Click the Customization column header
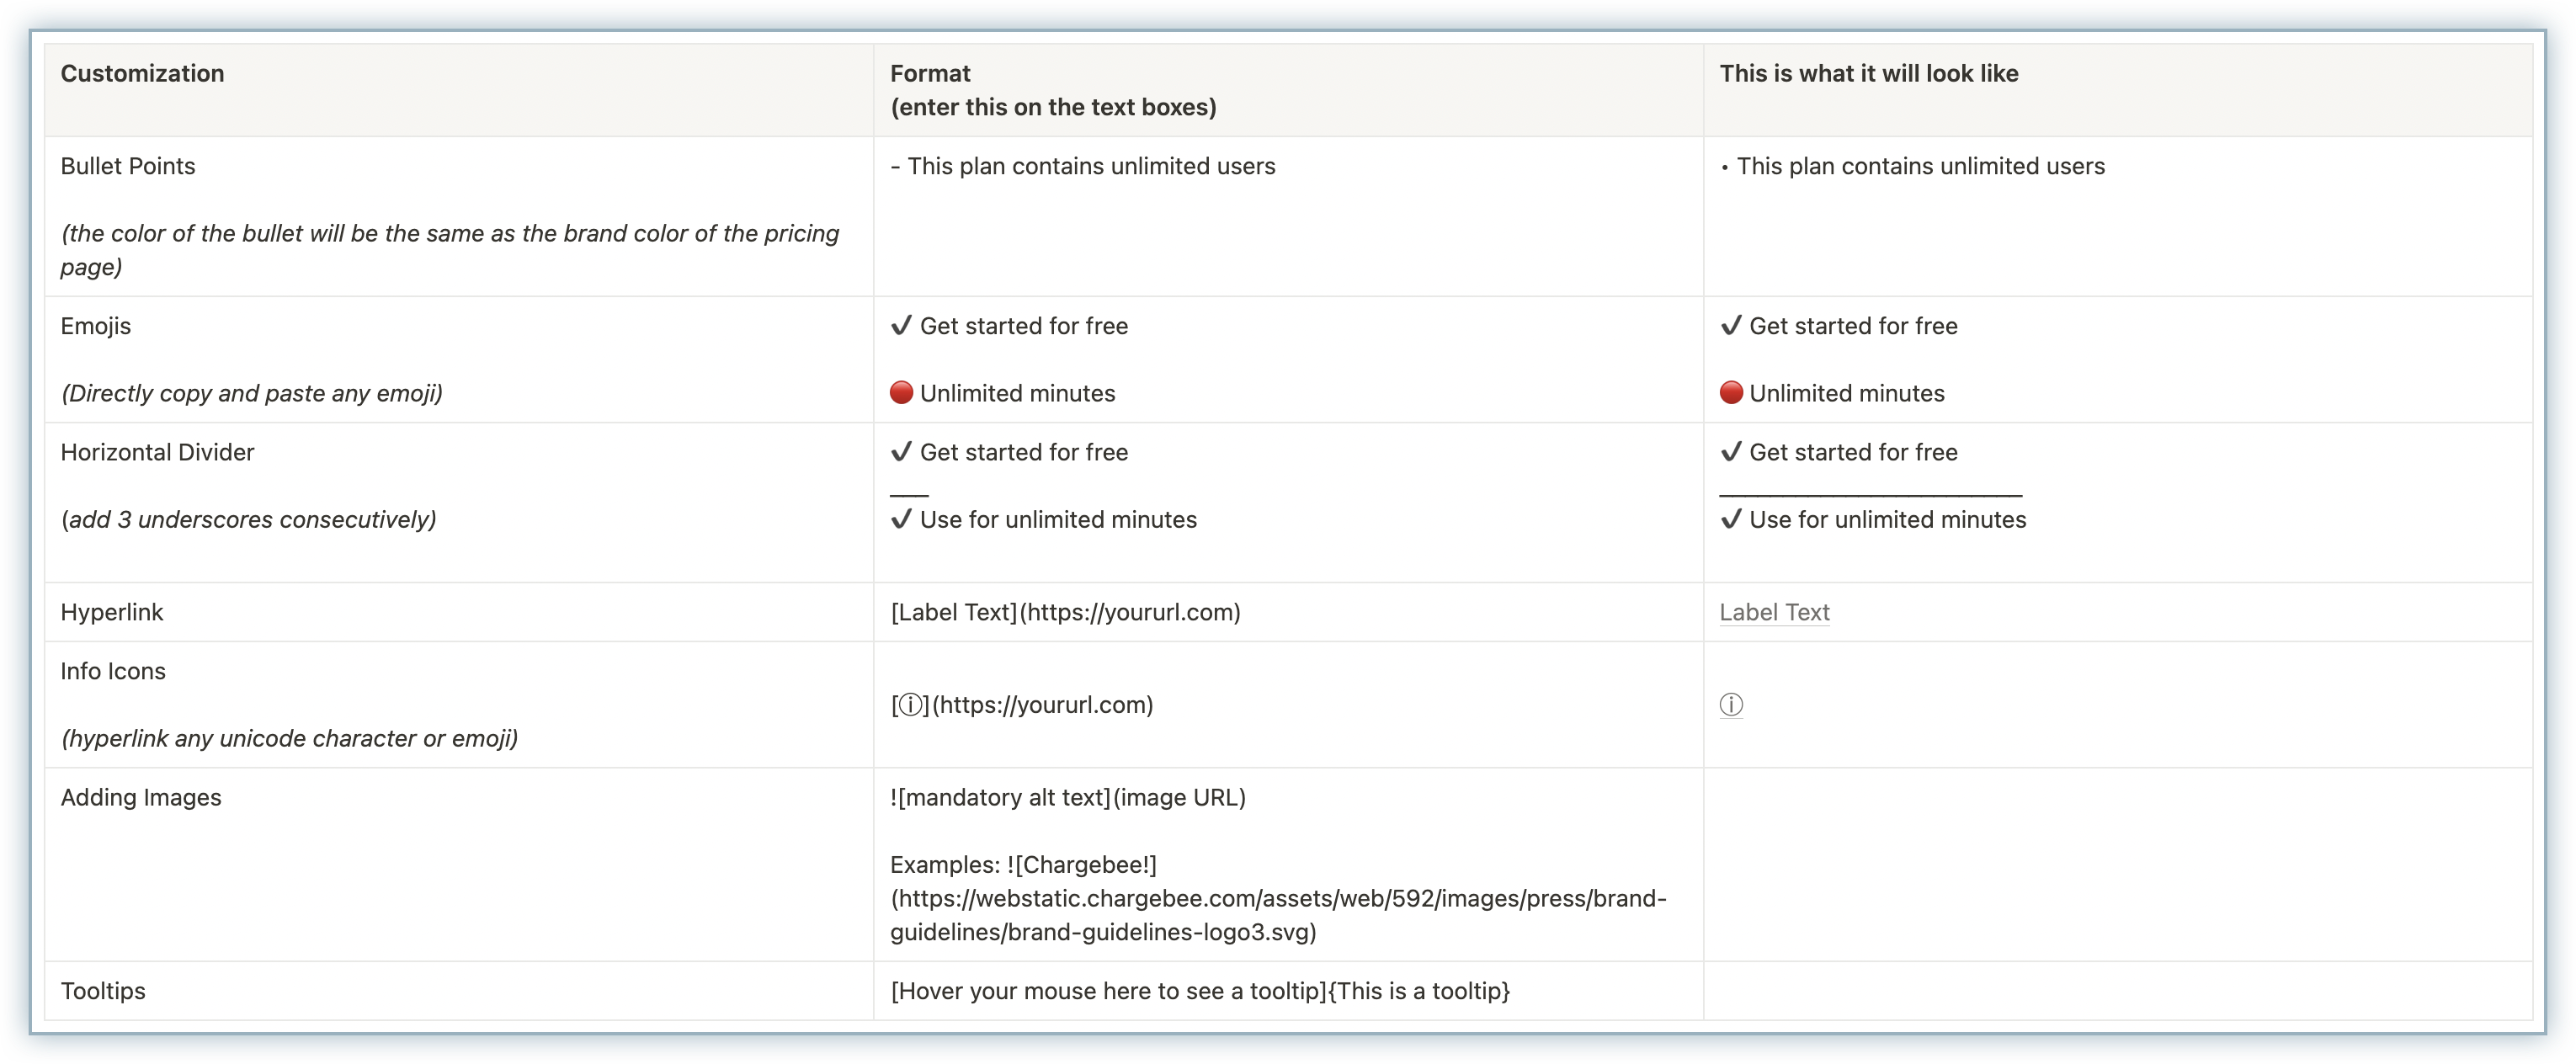 142,73
